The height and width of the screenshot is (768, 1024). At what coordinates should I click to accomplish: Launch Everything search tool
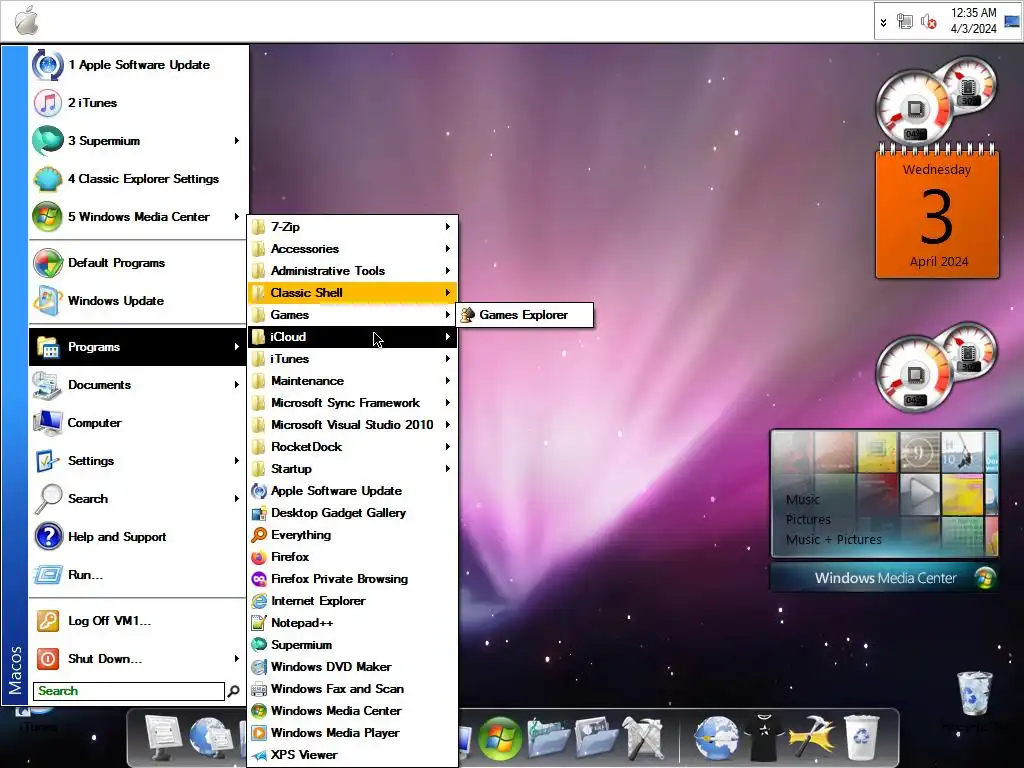(353, 535)
